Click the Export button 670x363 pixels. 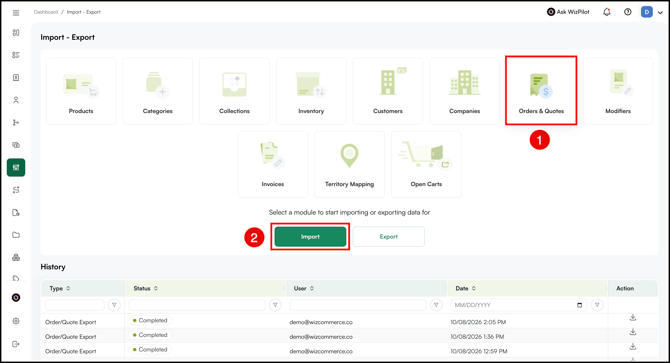tap(389, 237)
